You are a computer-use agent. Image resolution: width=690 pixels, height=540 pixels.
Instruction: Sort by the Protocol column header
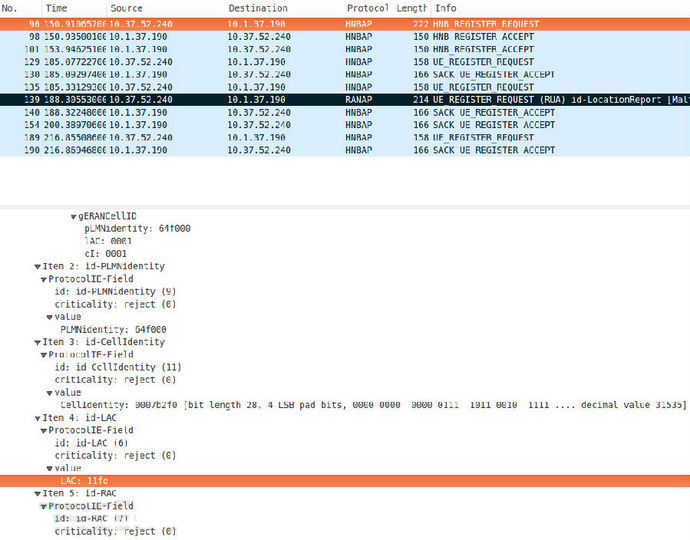coord(367,8)
